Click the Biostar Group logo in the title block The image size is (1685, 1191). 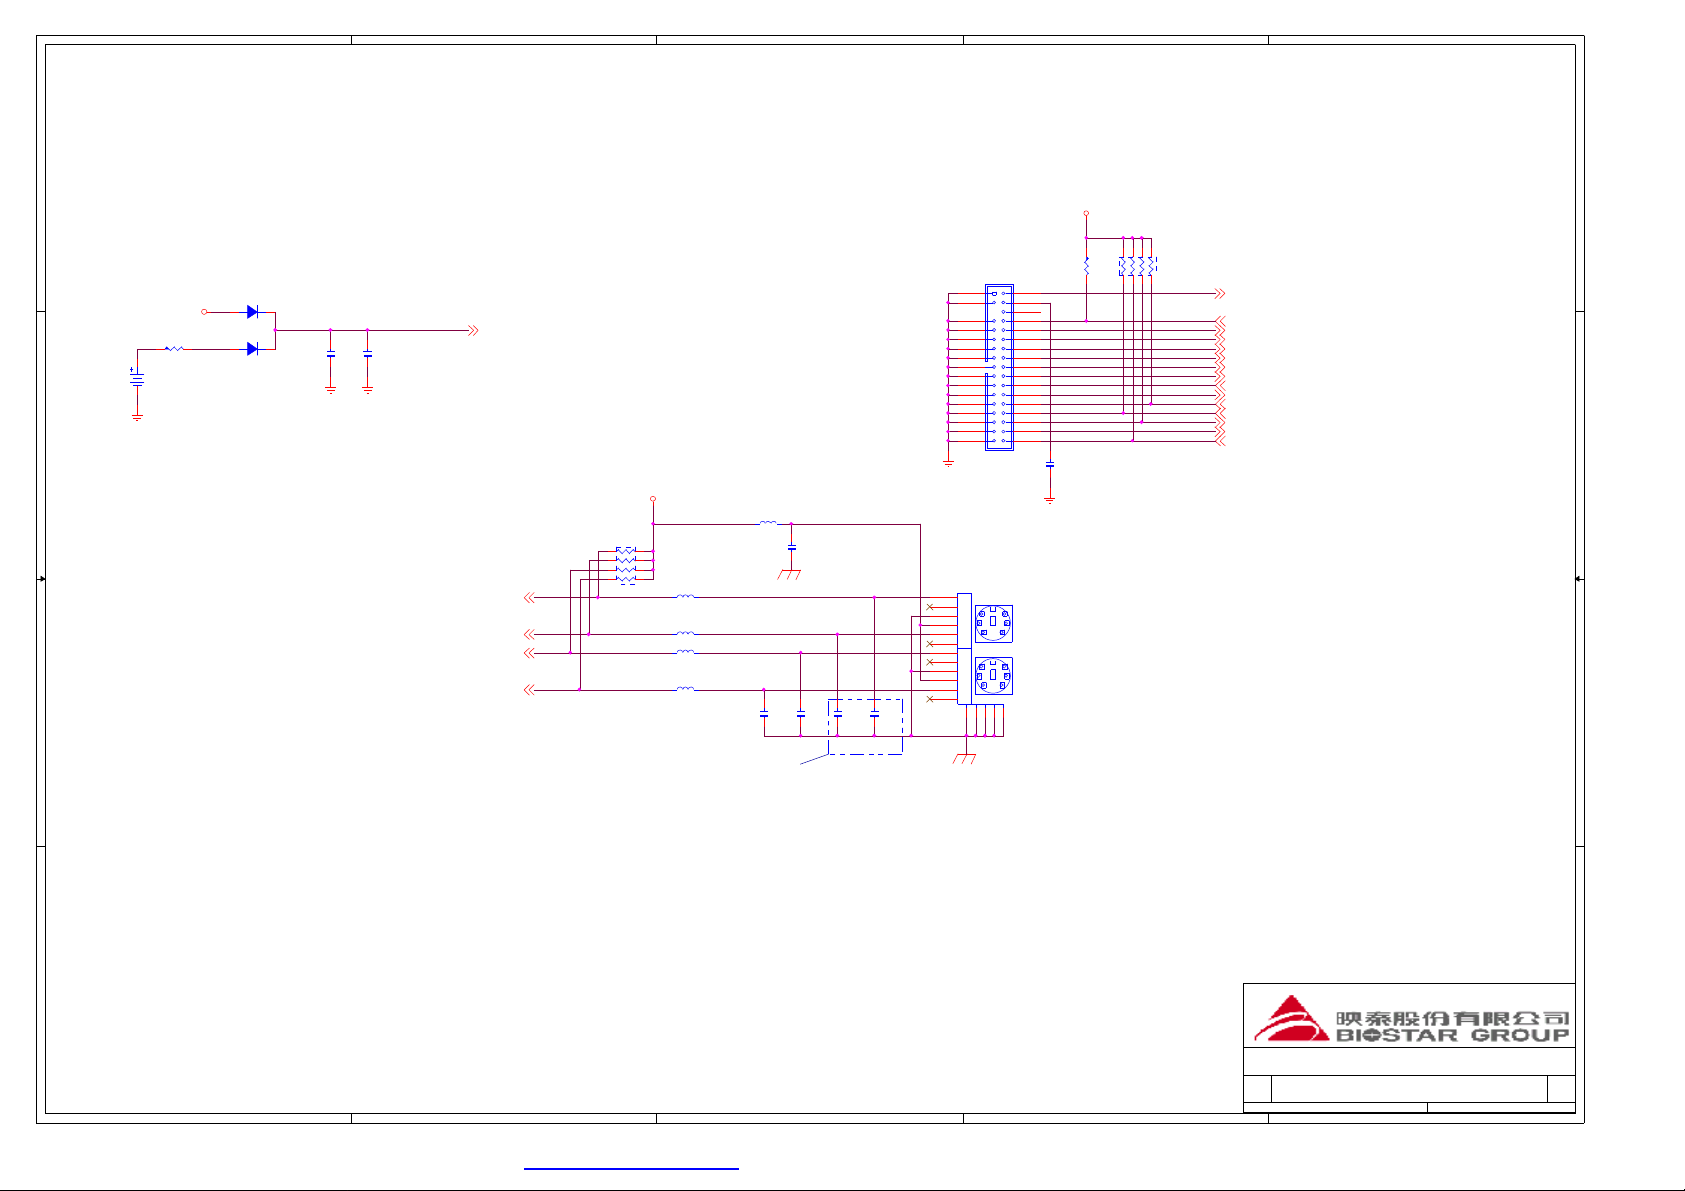[x=1411, y=1019]
